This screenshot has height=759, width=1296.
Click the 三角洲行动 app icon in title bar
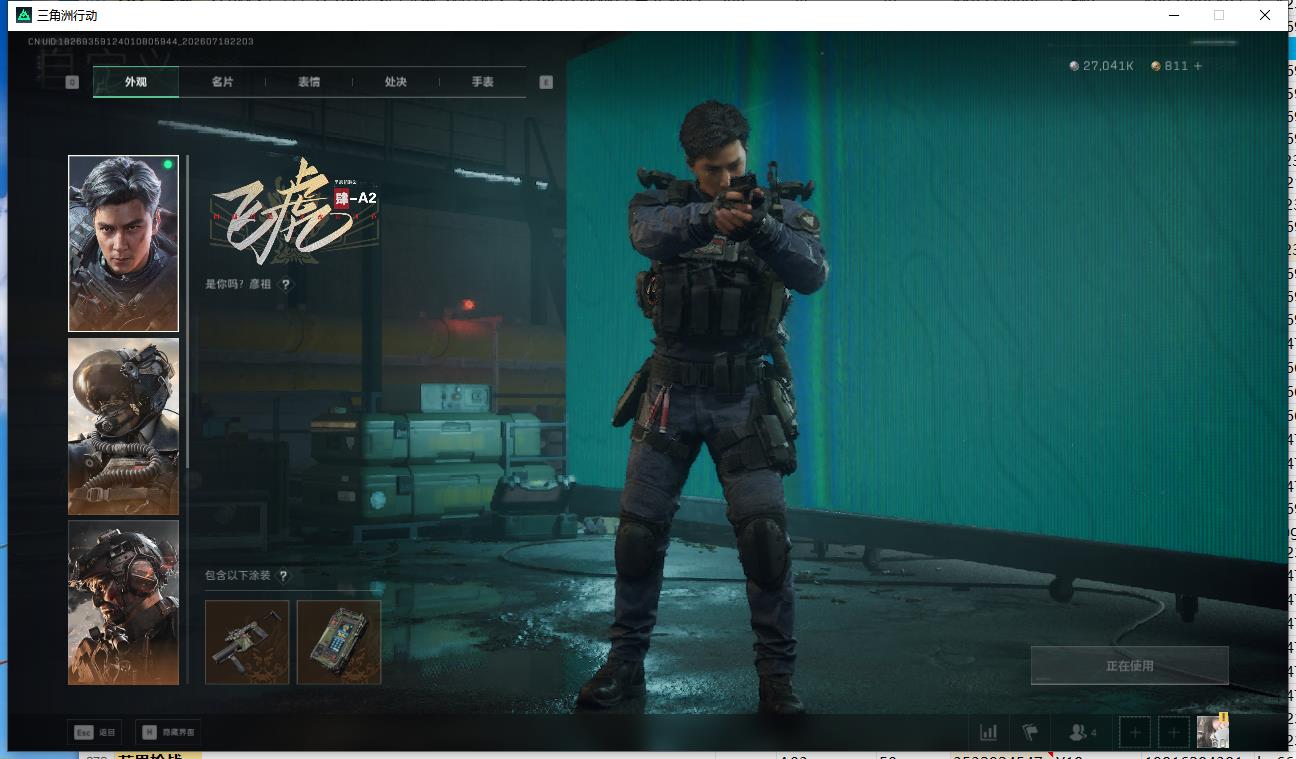click(24, 15)
